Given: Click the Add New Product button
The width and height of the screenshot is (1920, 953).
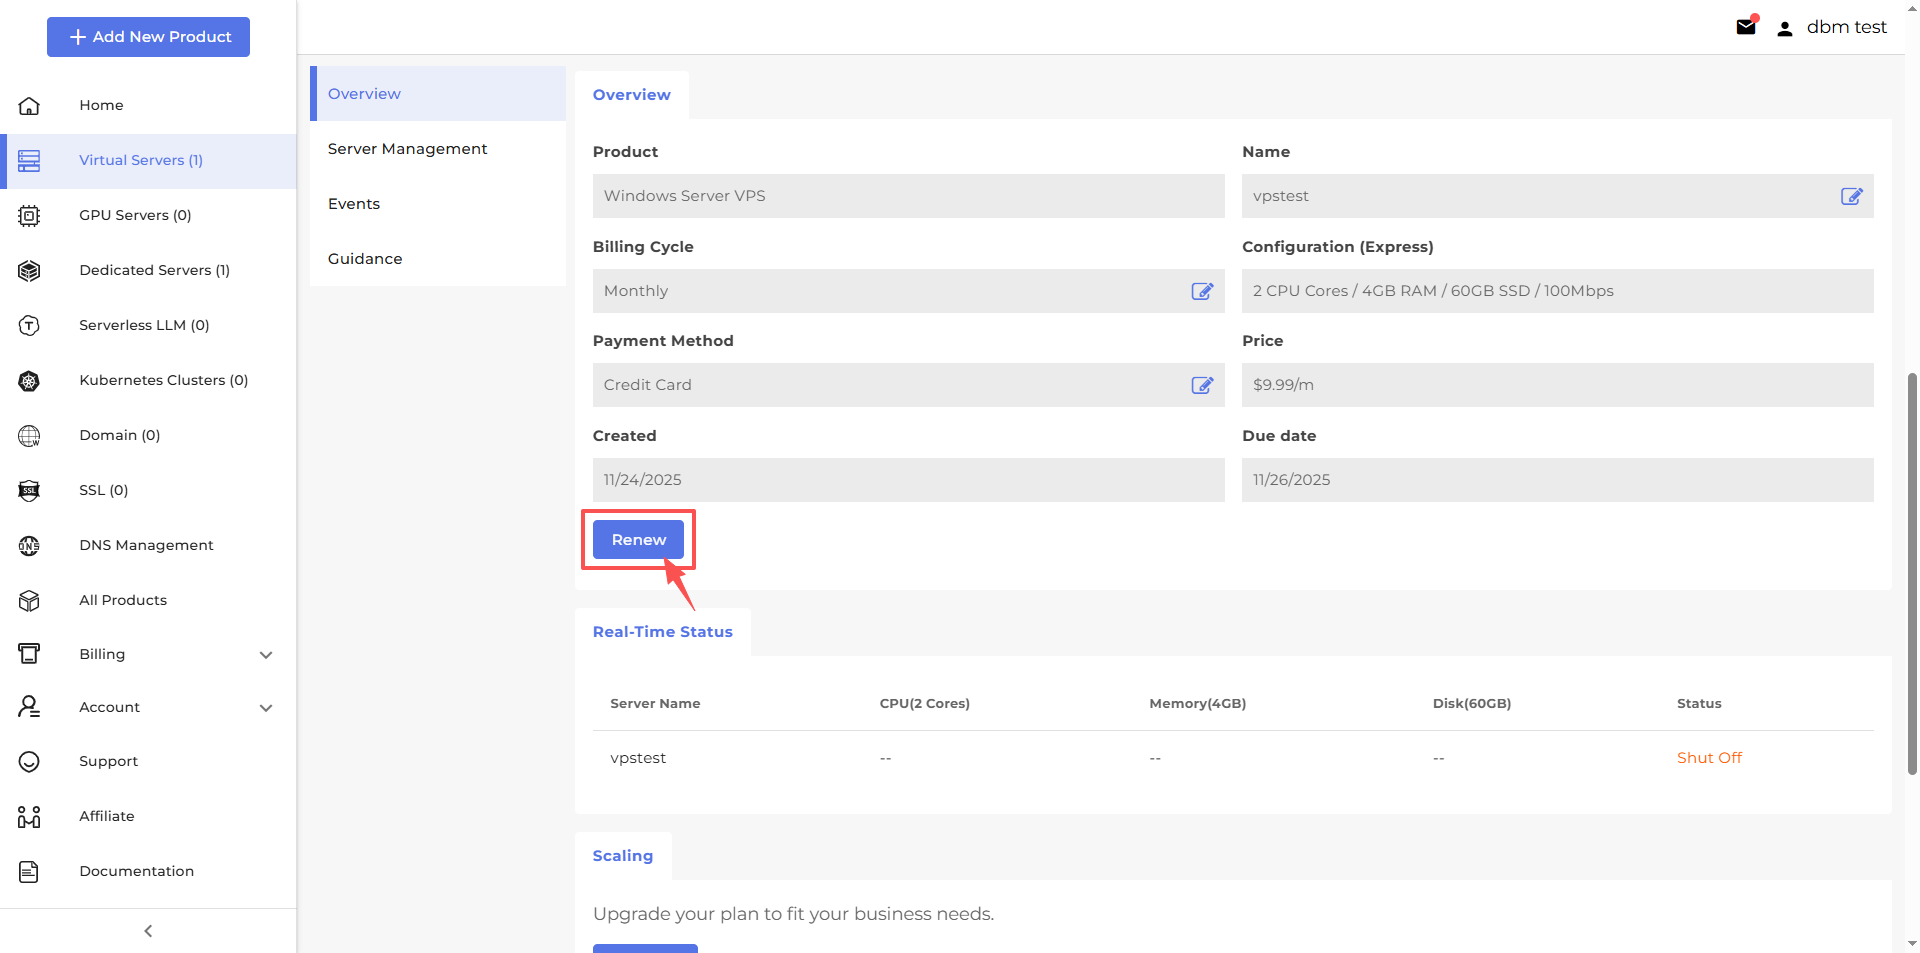Looking at the screenshot, I should [148, 37].
